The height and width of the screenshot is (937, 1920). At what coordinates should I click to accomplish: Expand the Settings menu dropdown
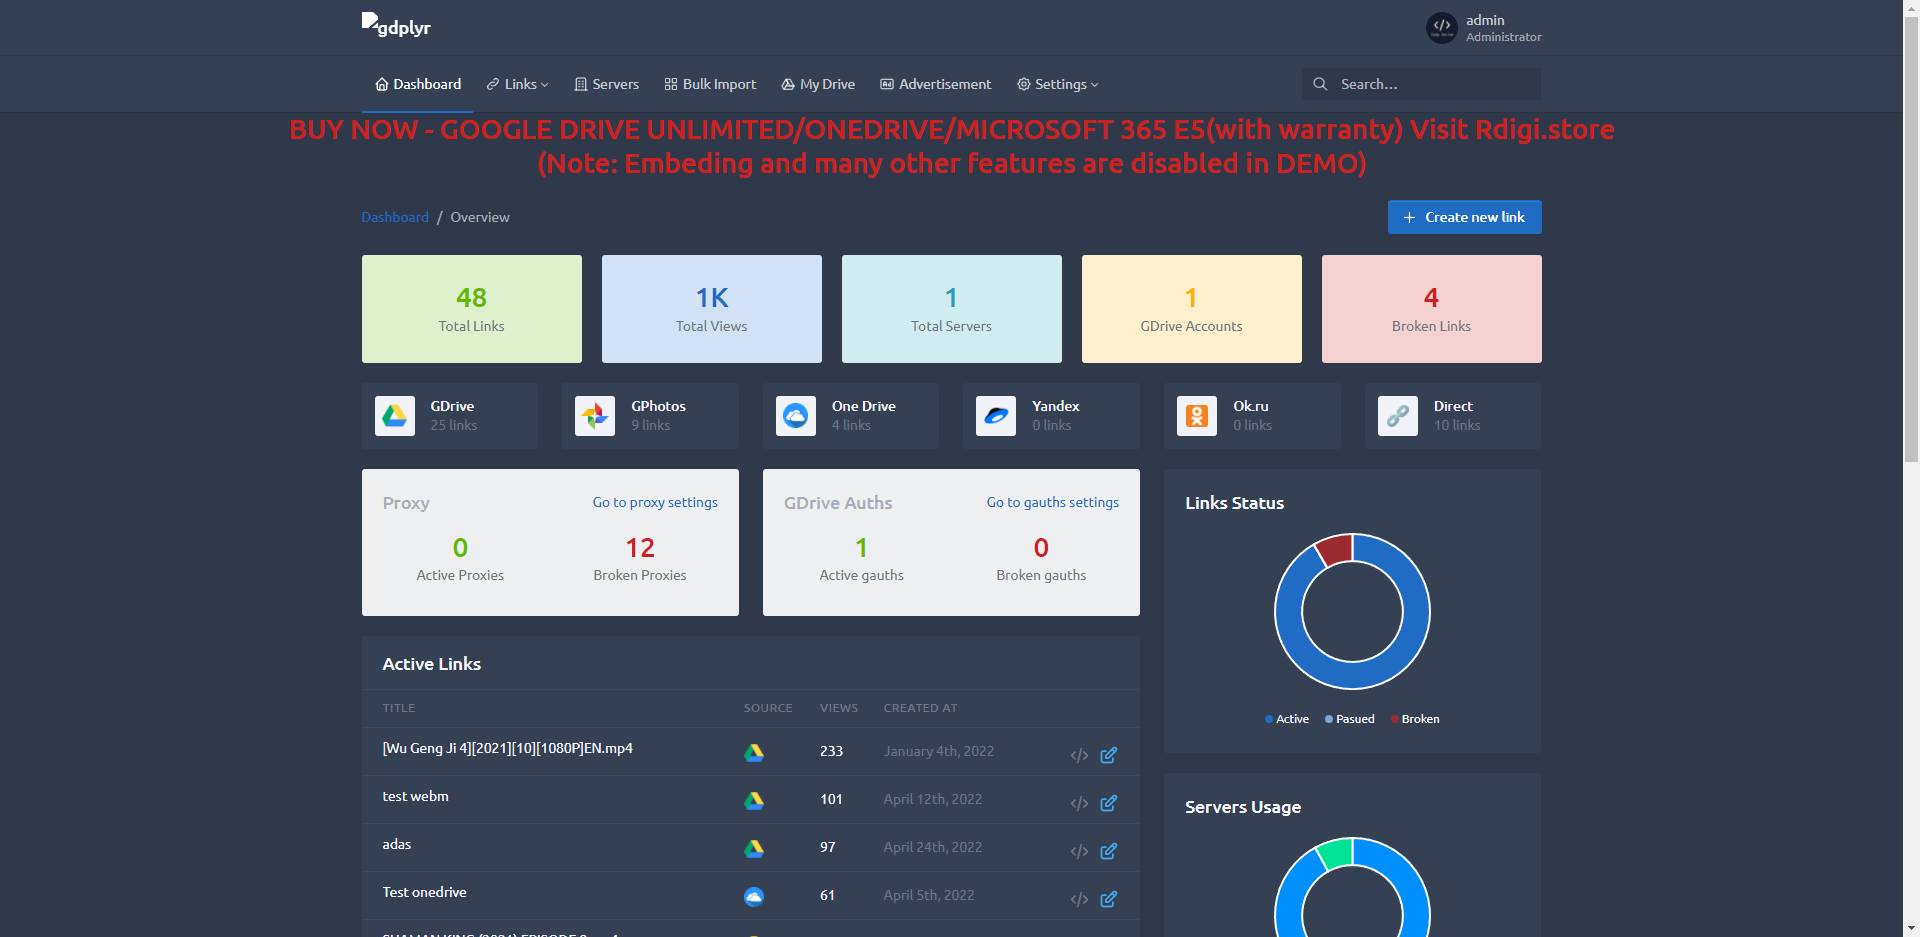[1058, 84]
